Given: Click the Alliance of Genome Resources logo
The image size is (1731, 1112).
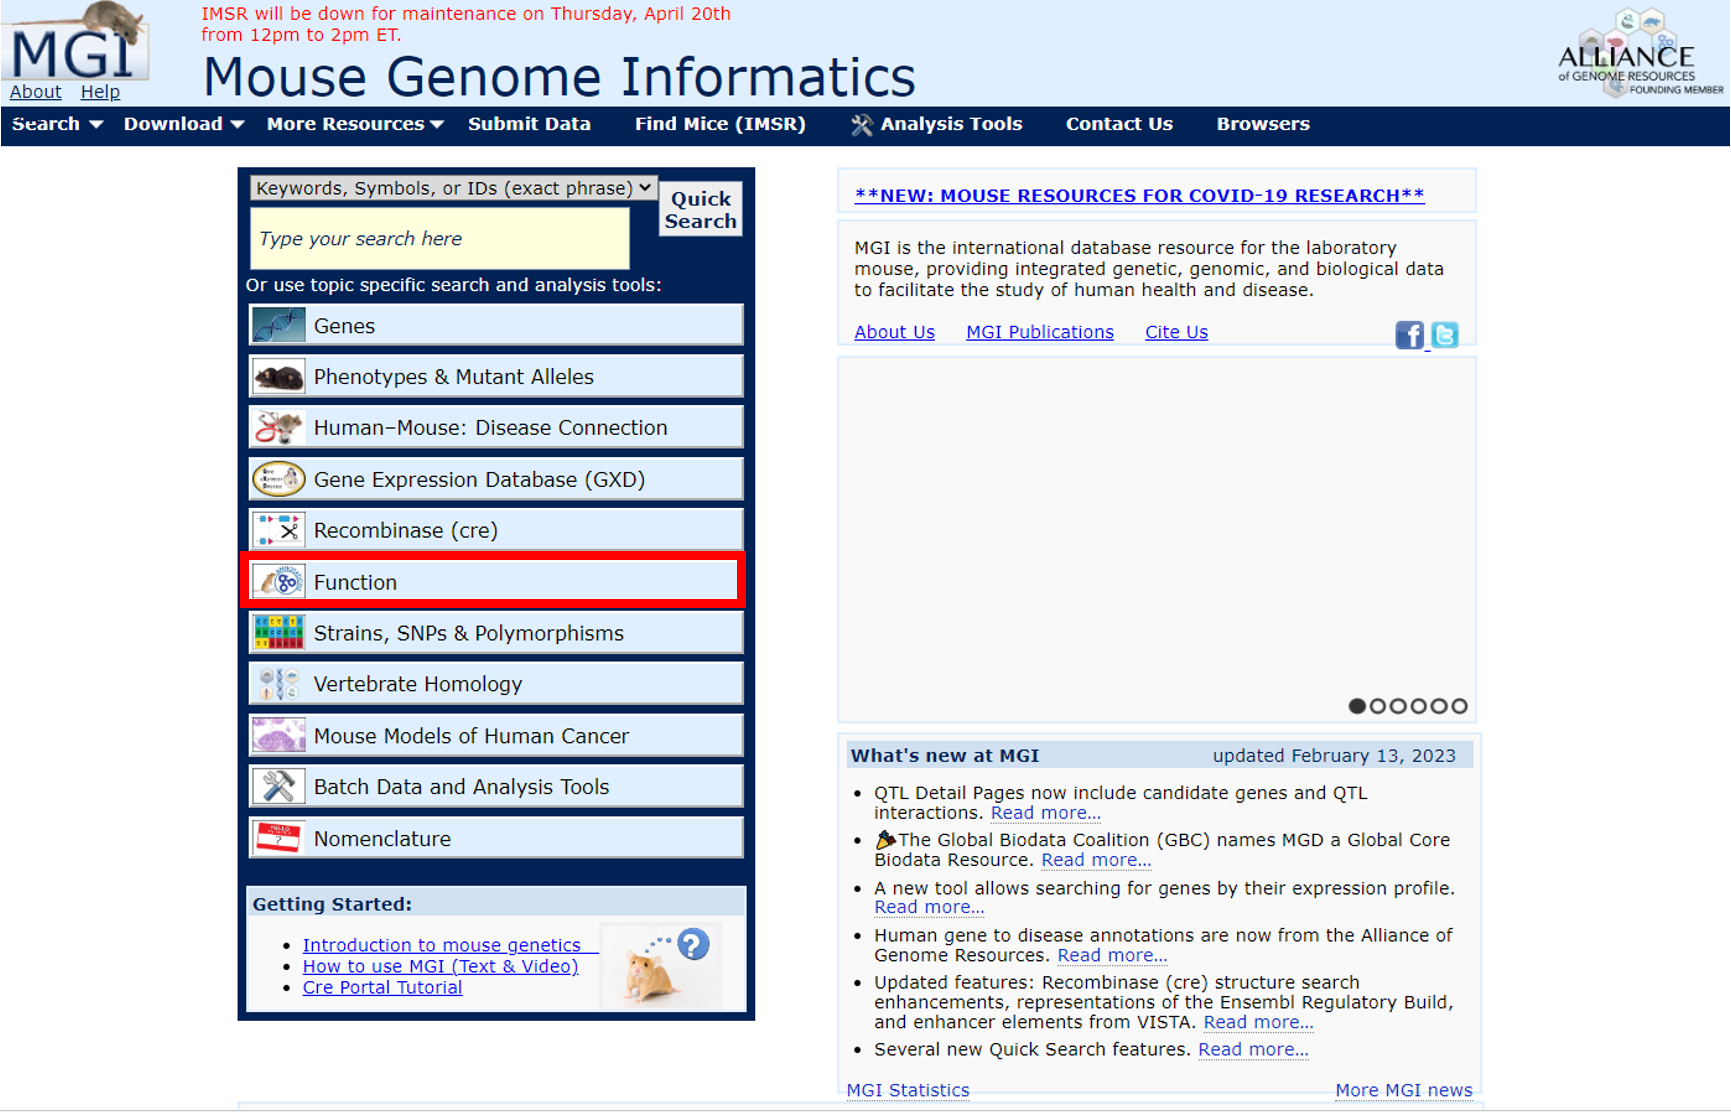Looking at the screenshot, I should (x=1640, y=52).
